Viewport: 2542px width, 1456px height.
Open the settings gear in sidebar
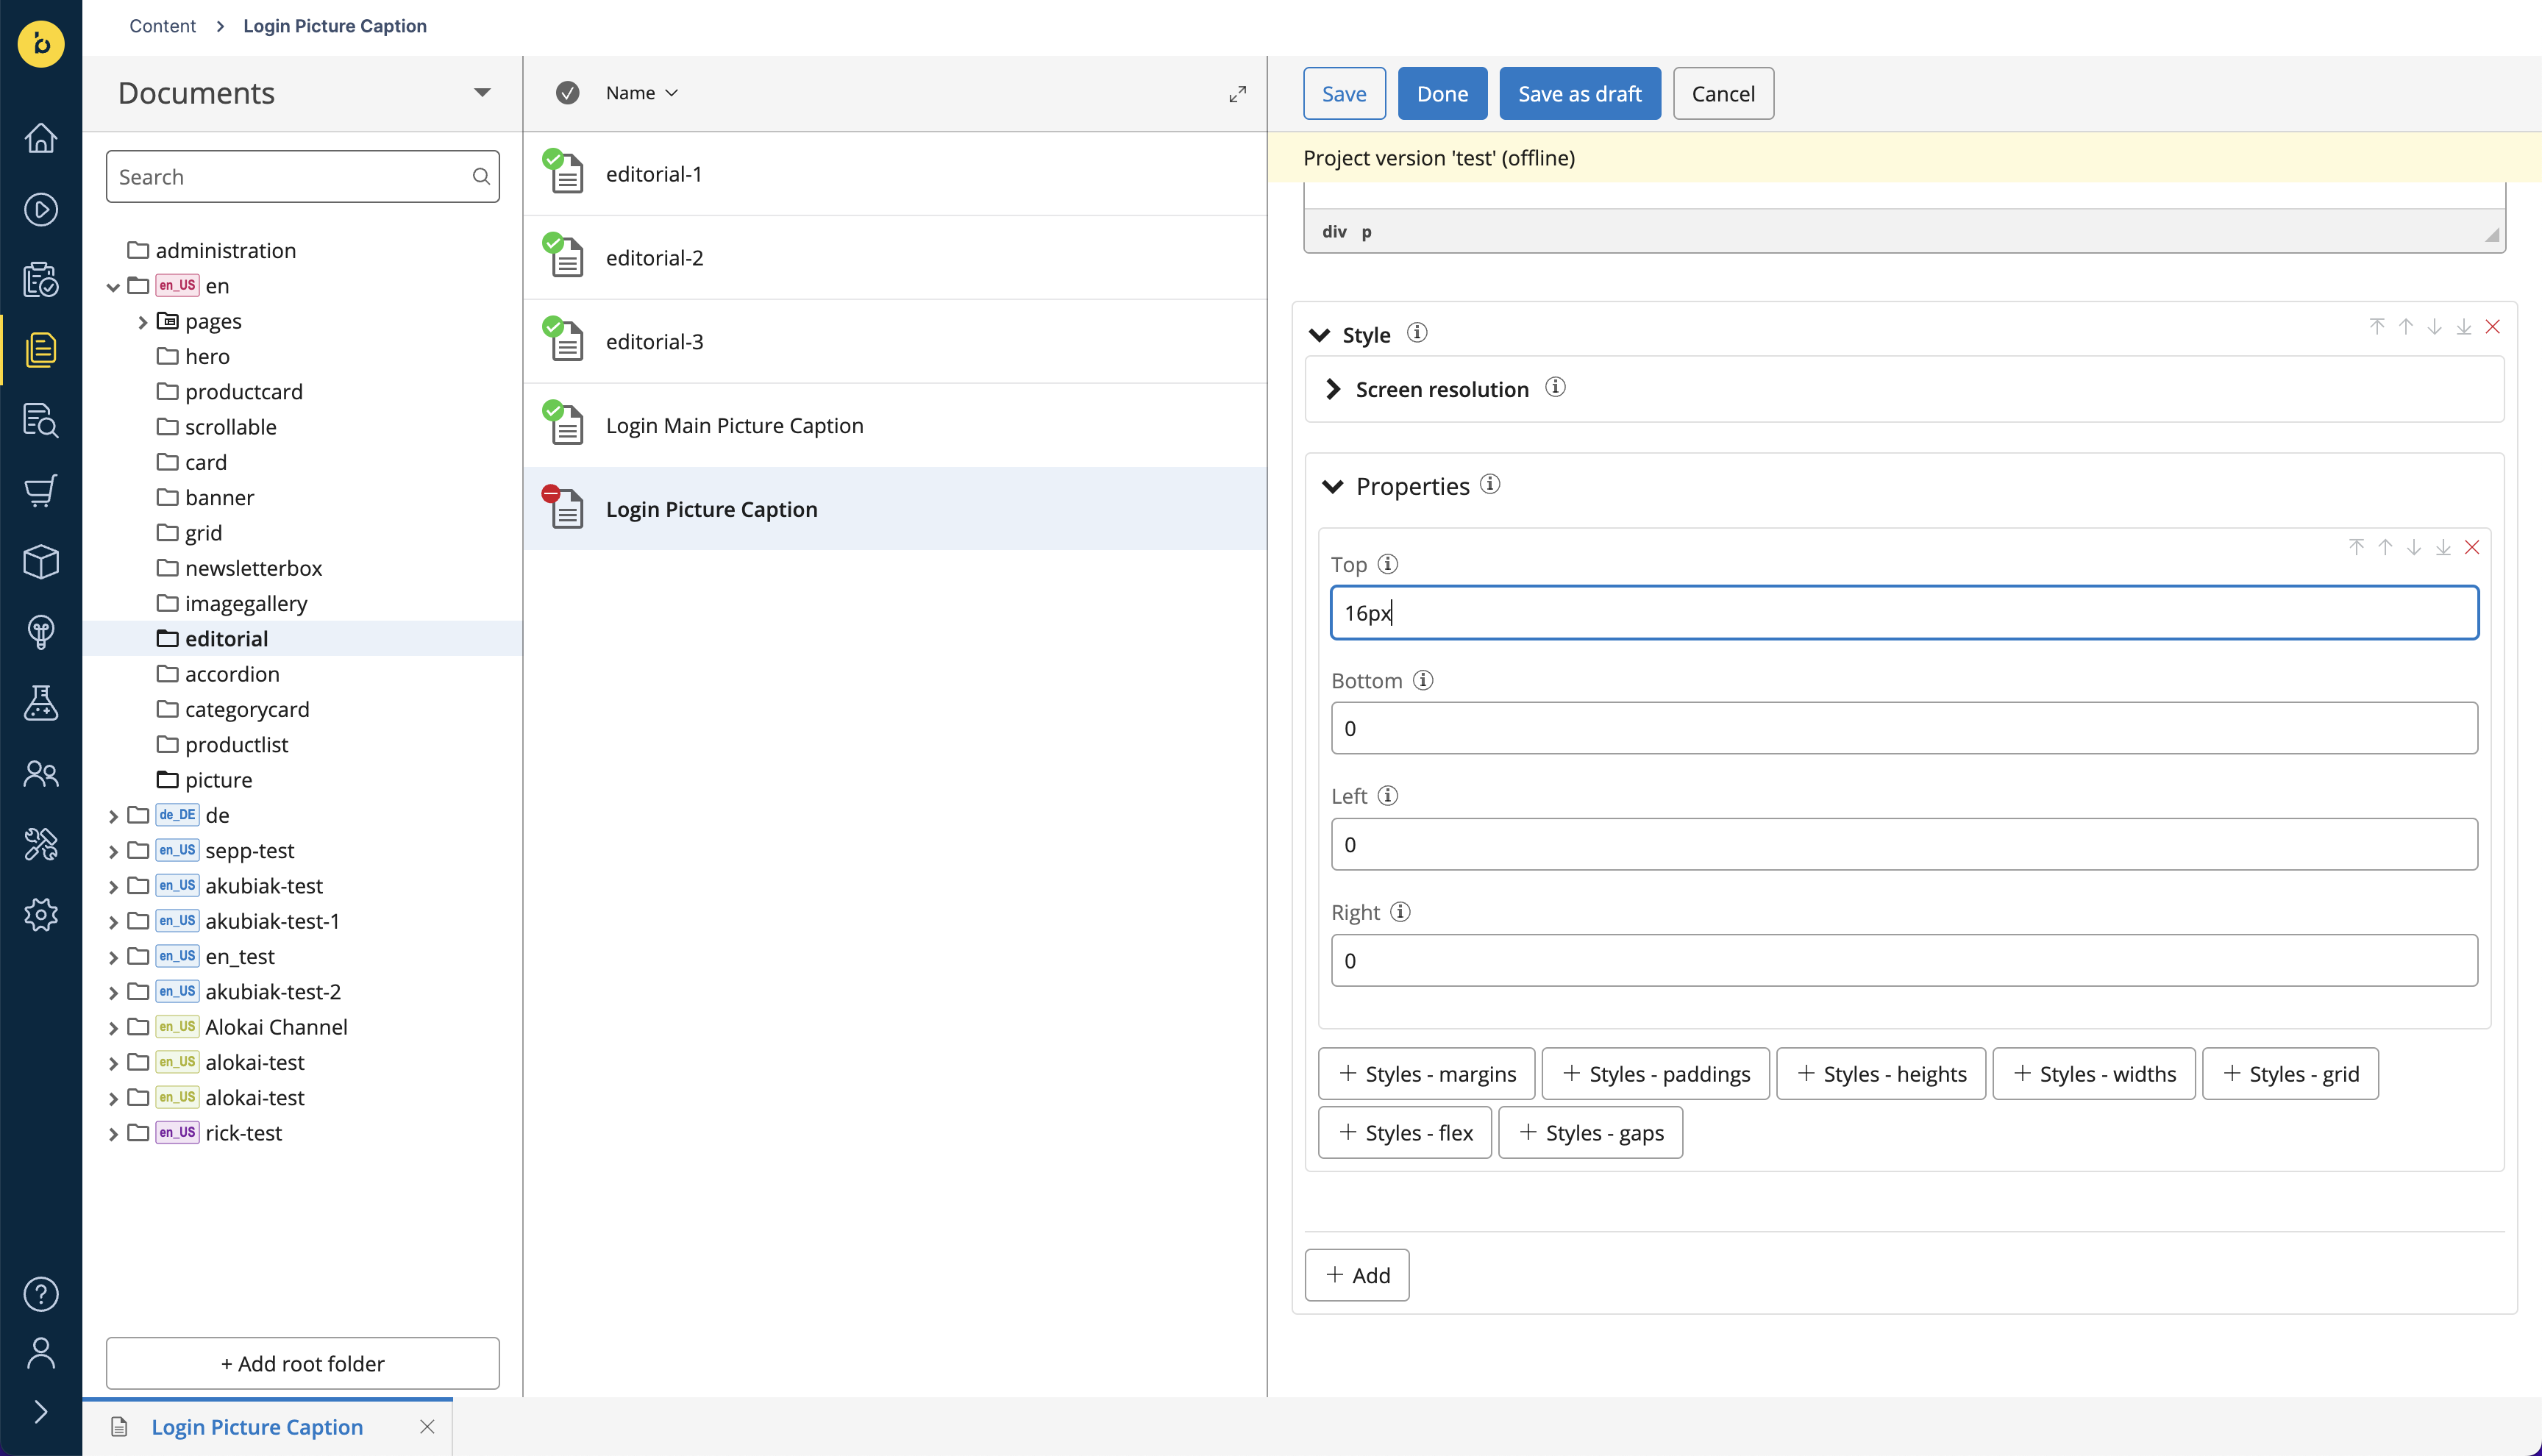pyautogui.click(x=41, y=915)
